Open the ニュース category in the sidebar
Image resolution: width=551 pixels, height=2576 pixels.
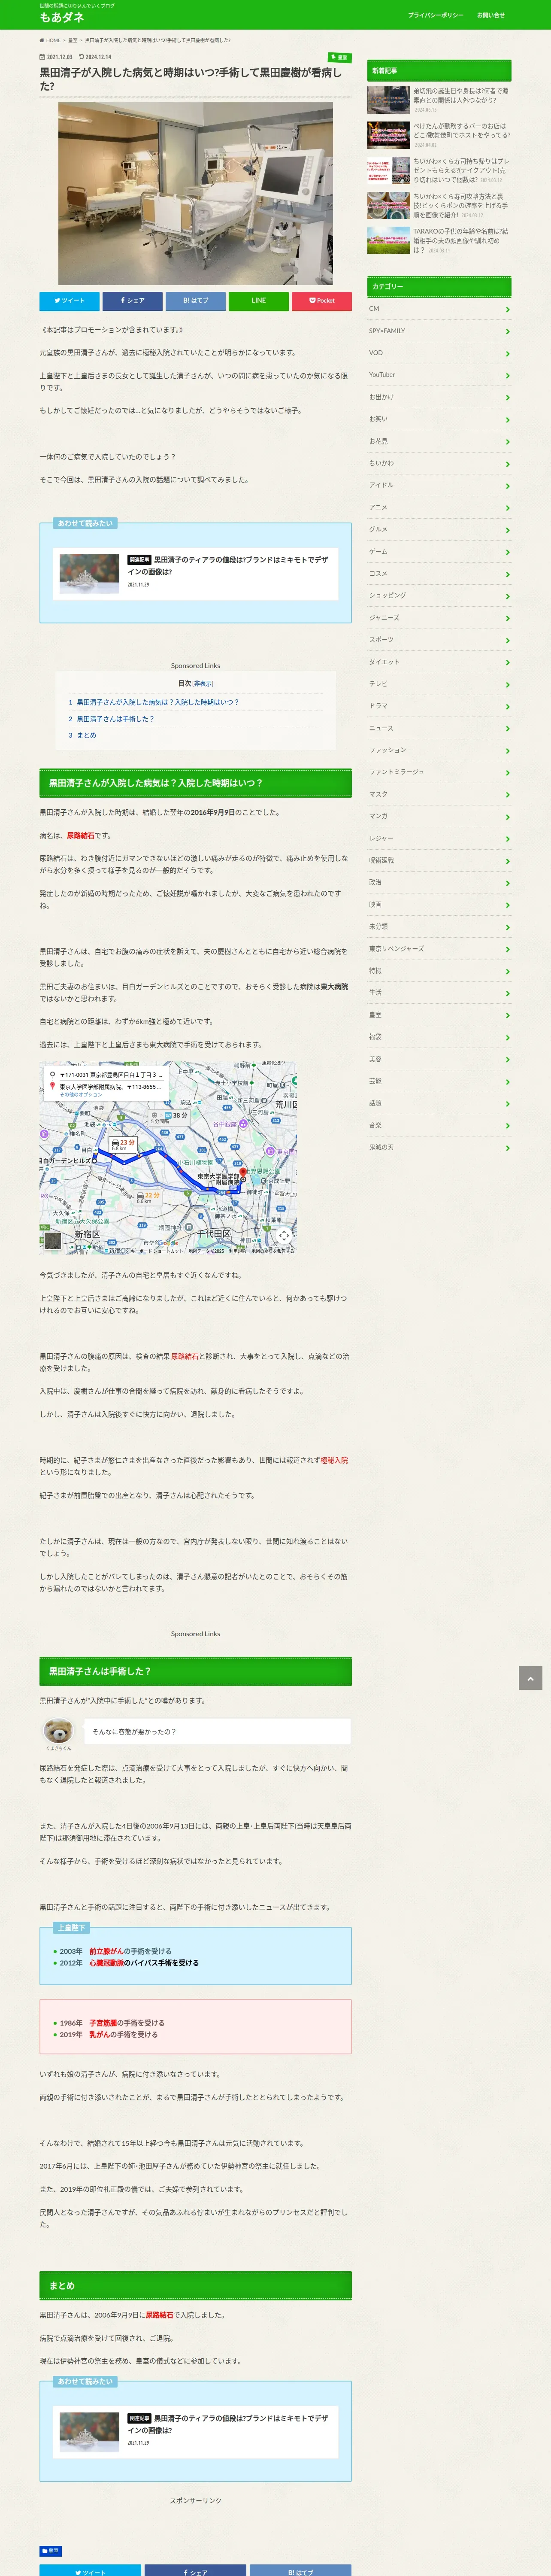click(x=439, y=728)
